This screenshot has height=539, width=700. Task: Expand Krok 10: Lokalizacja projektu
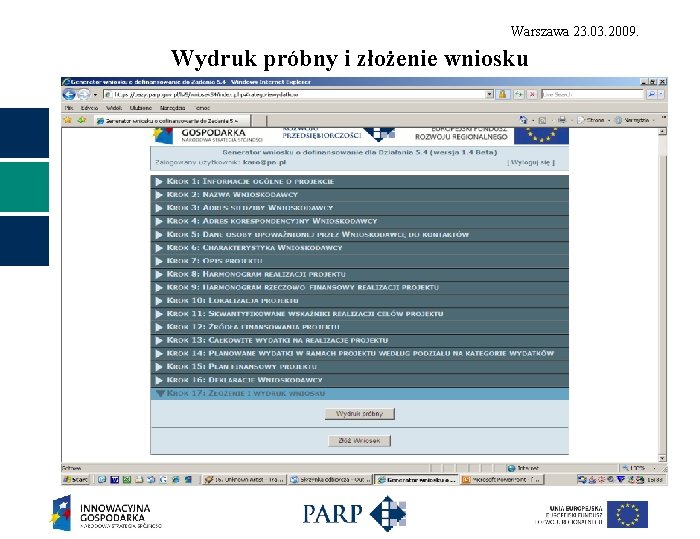[x=360, y=301]
